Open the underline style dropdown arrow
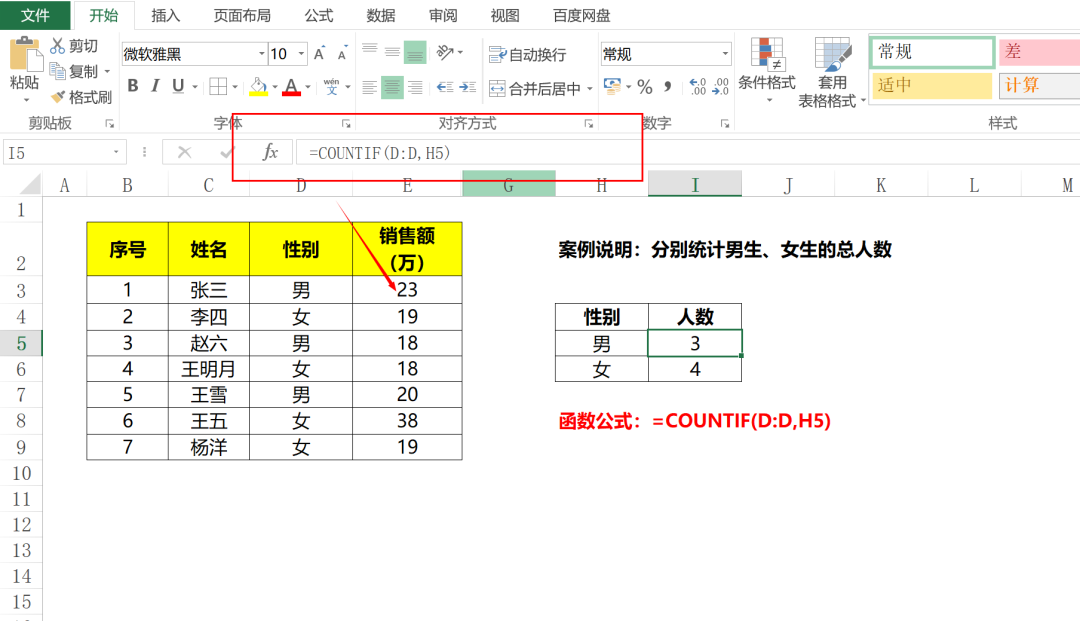 [196, 87]
